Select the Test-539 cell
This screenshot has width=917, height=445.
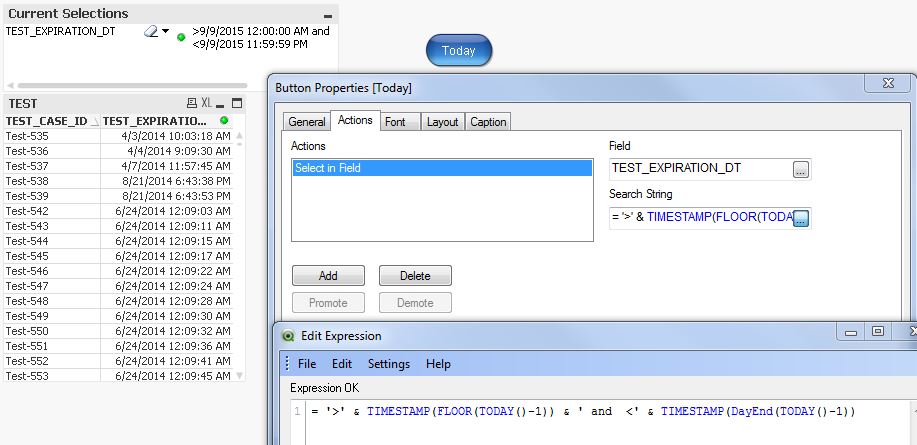pyautogui.click(x=52, y=196)
